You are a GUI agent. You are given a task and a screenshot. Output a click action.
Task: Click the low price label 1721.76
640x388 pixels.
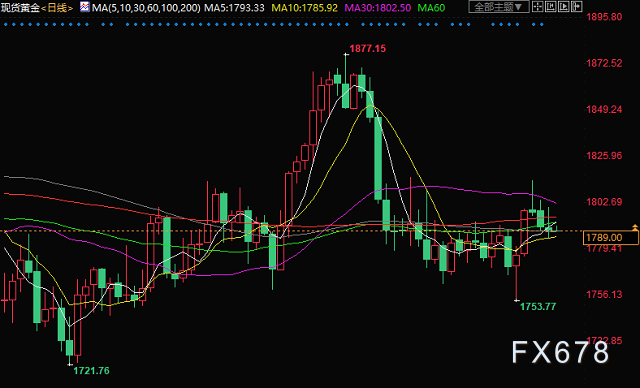91,370
